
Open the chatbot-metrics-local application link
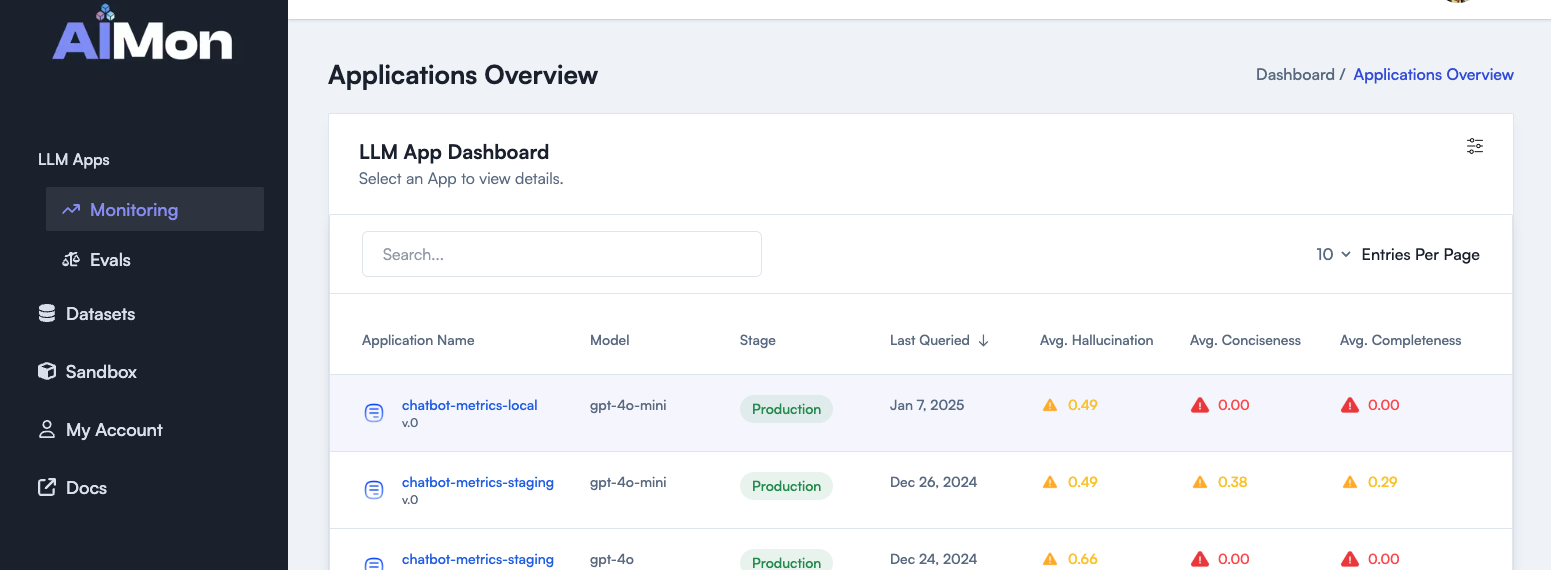click(x=469, y=405)
